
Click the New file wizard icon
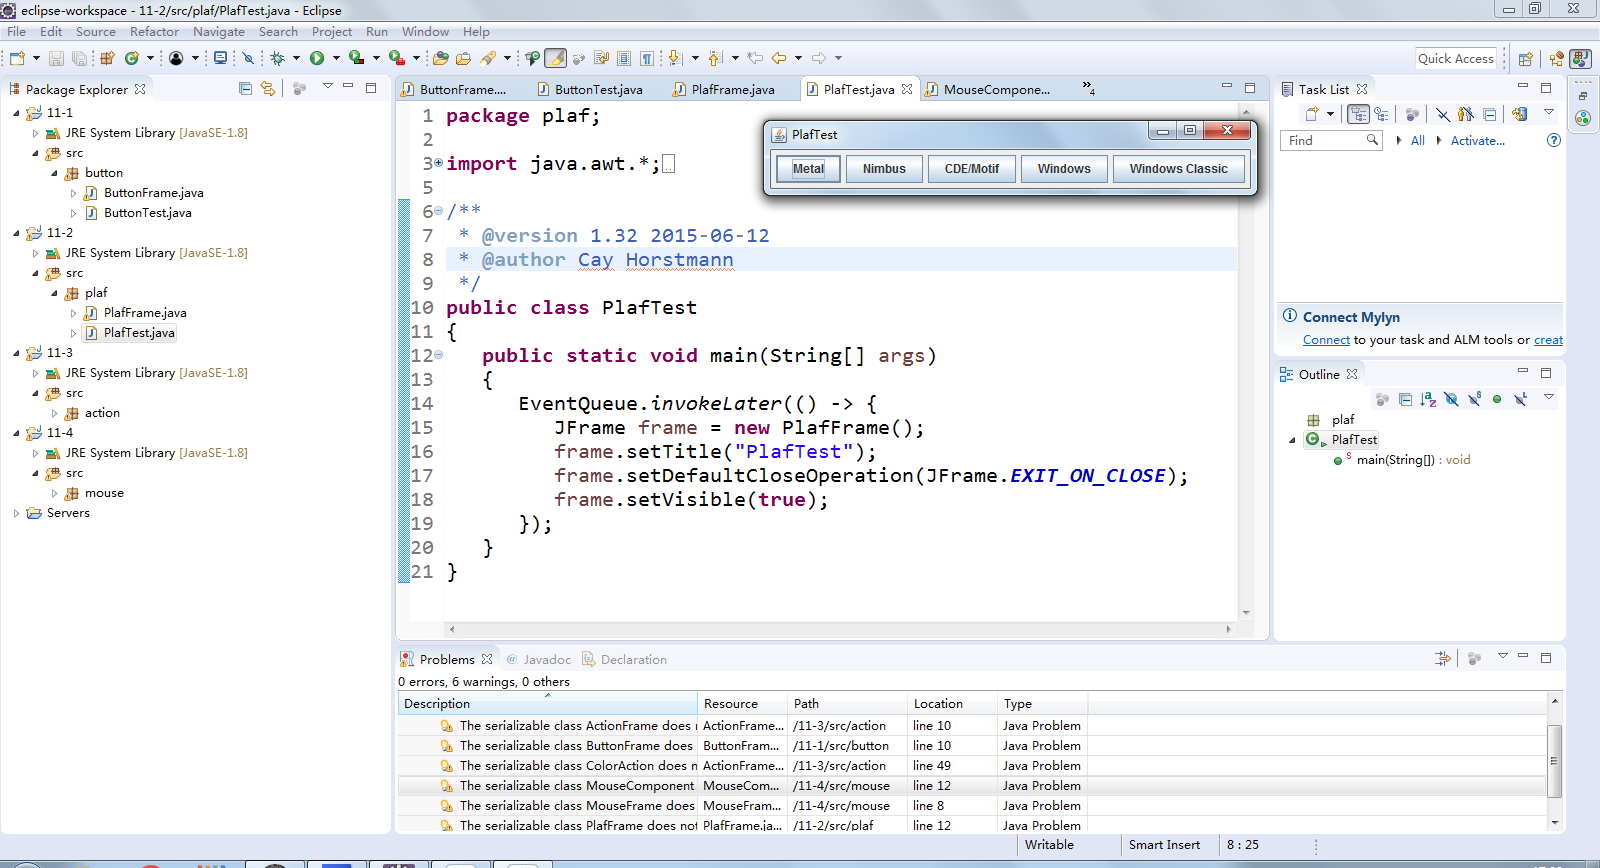(x=16, y=58)
